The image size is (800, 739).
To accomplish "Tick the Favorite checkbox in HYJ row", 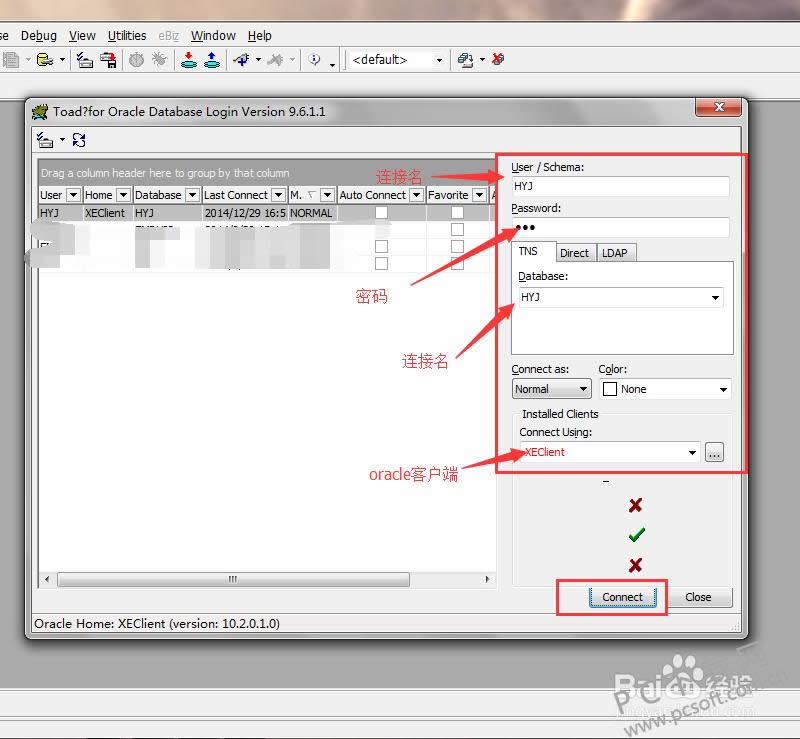I will pos(457,213).
